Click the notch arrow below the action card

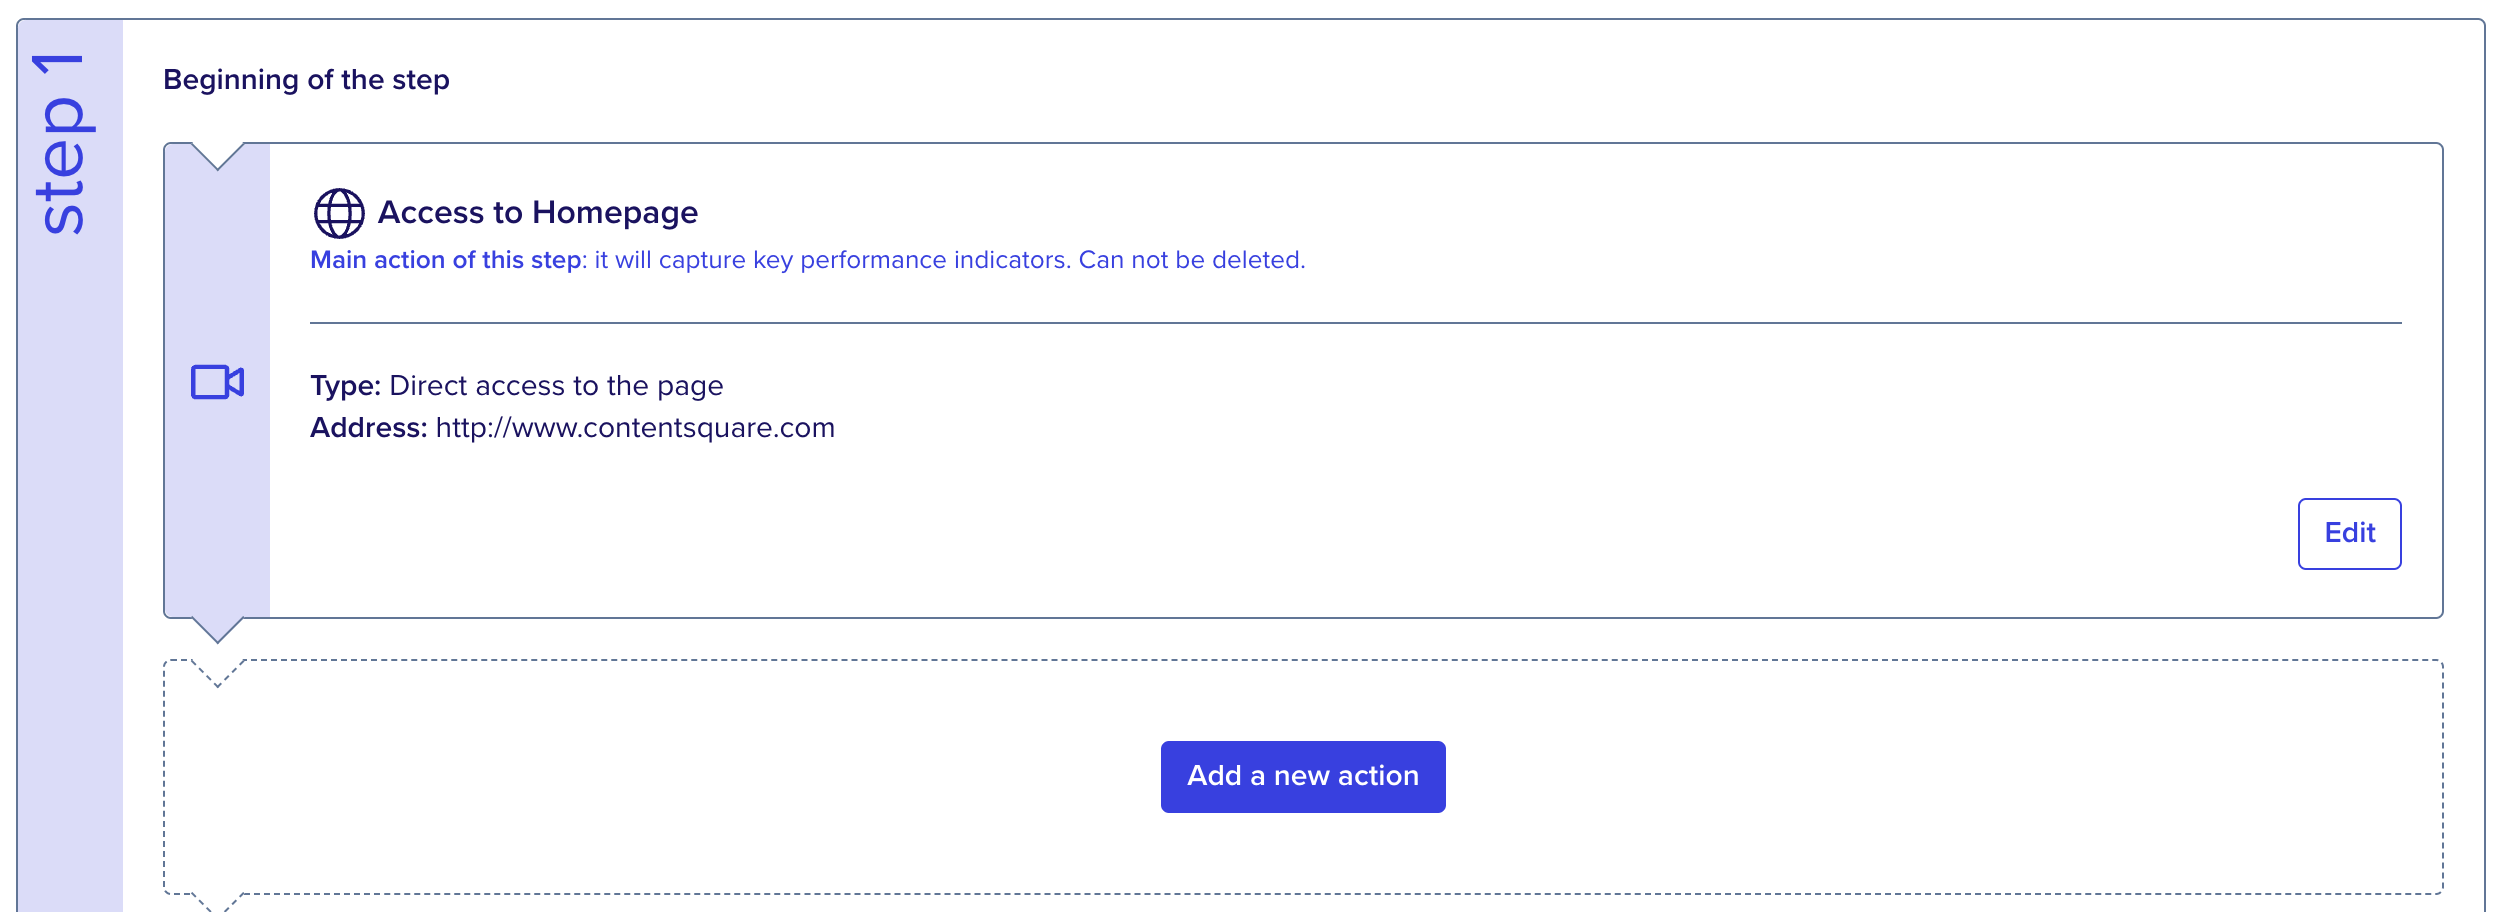point(217,630)
